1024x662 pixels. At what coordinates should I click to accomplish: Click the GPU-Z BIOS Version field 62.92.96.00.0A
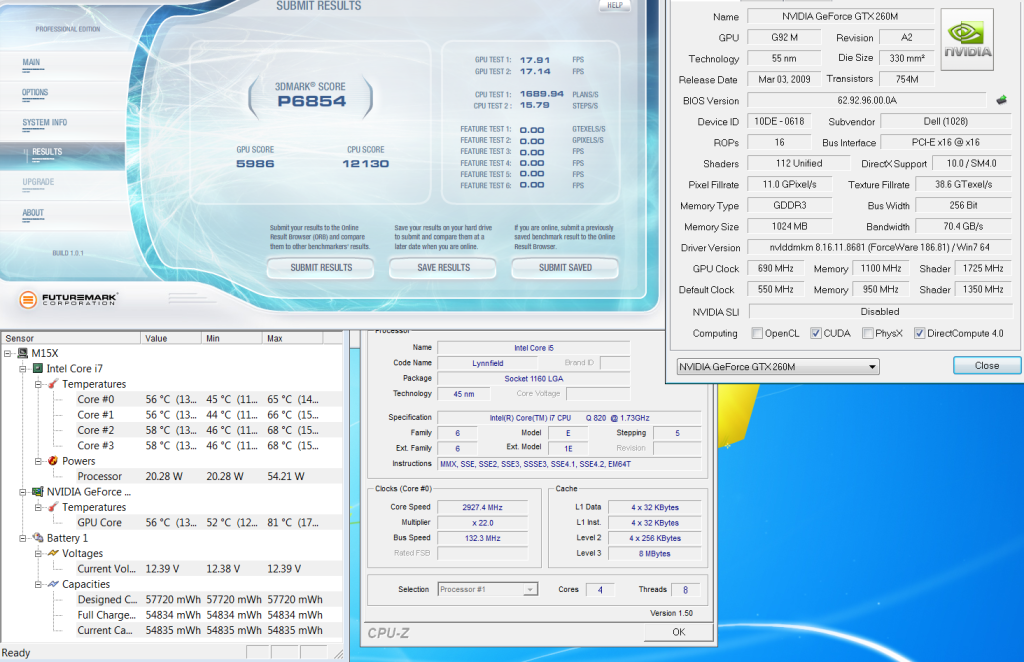(867, 101)
